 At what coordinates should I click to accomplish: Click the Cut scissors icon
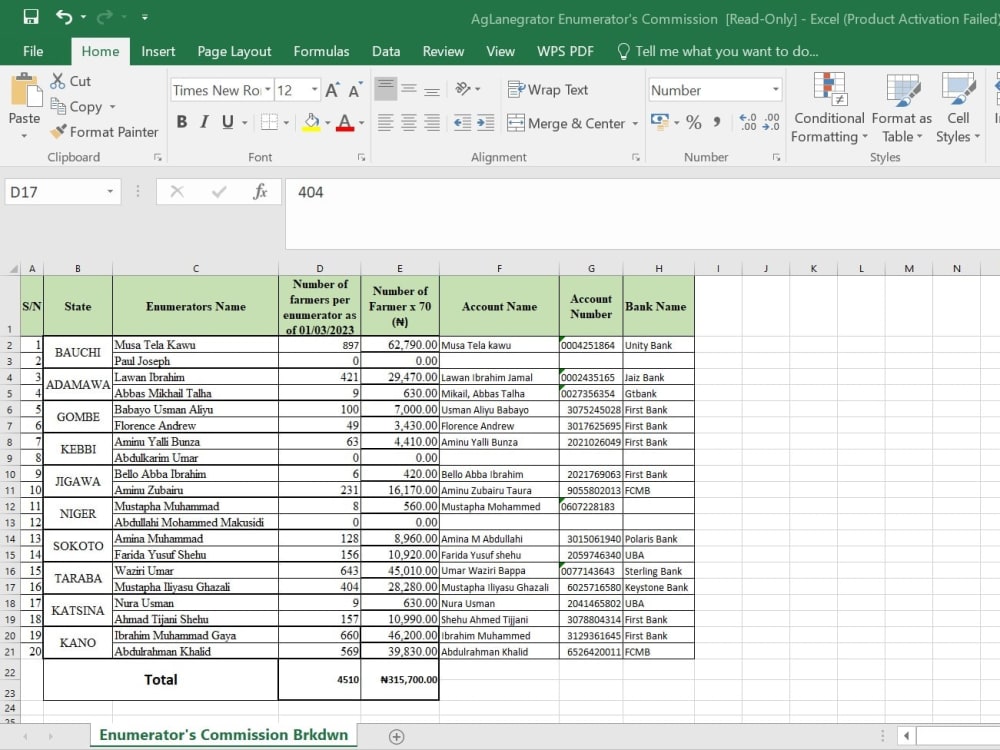coord(57,81)
